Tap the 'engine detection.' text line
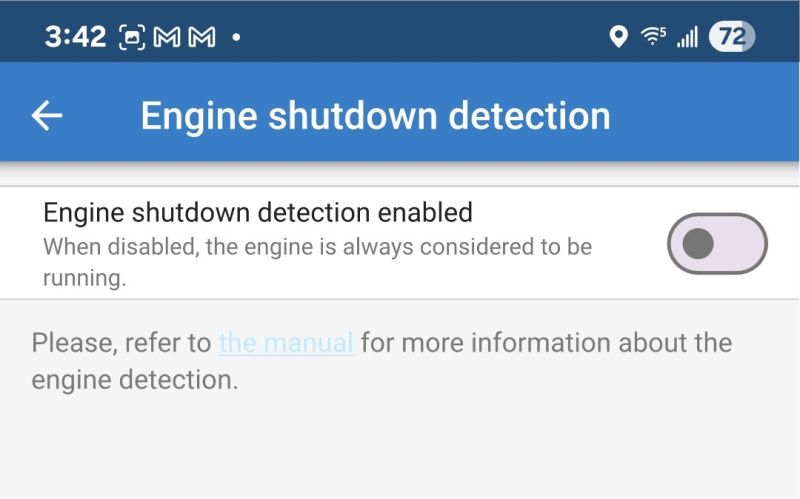 pos(135,380)
